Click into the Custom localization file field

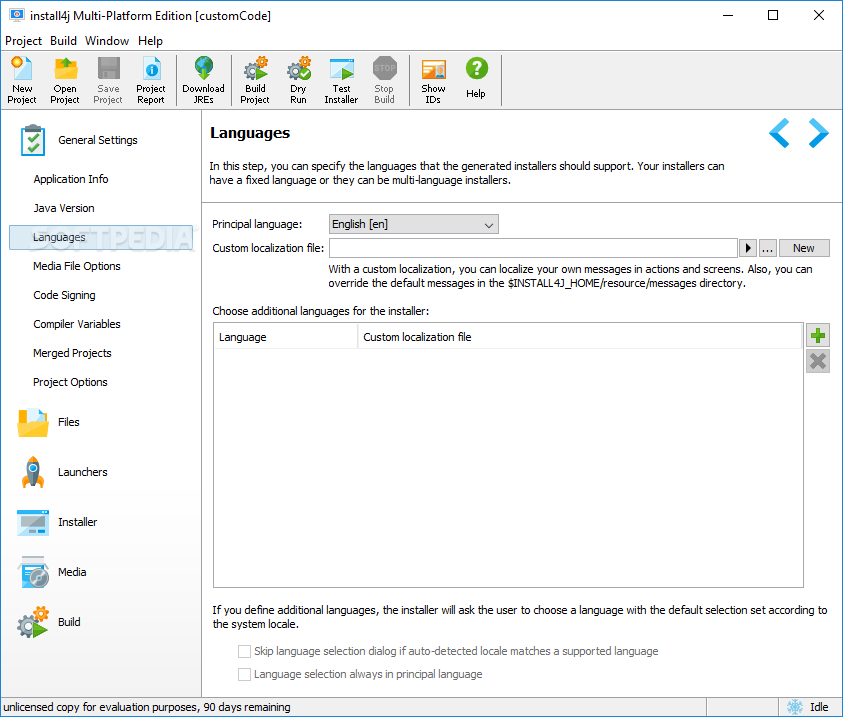[533, 248]
